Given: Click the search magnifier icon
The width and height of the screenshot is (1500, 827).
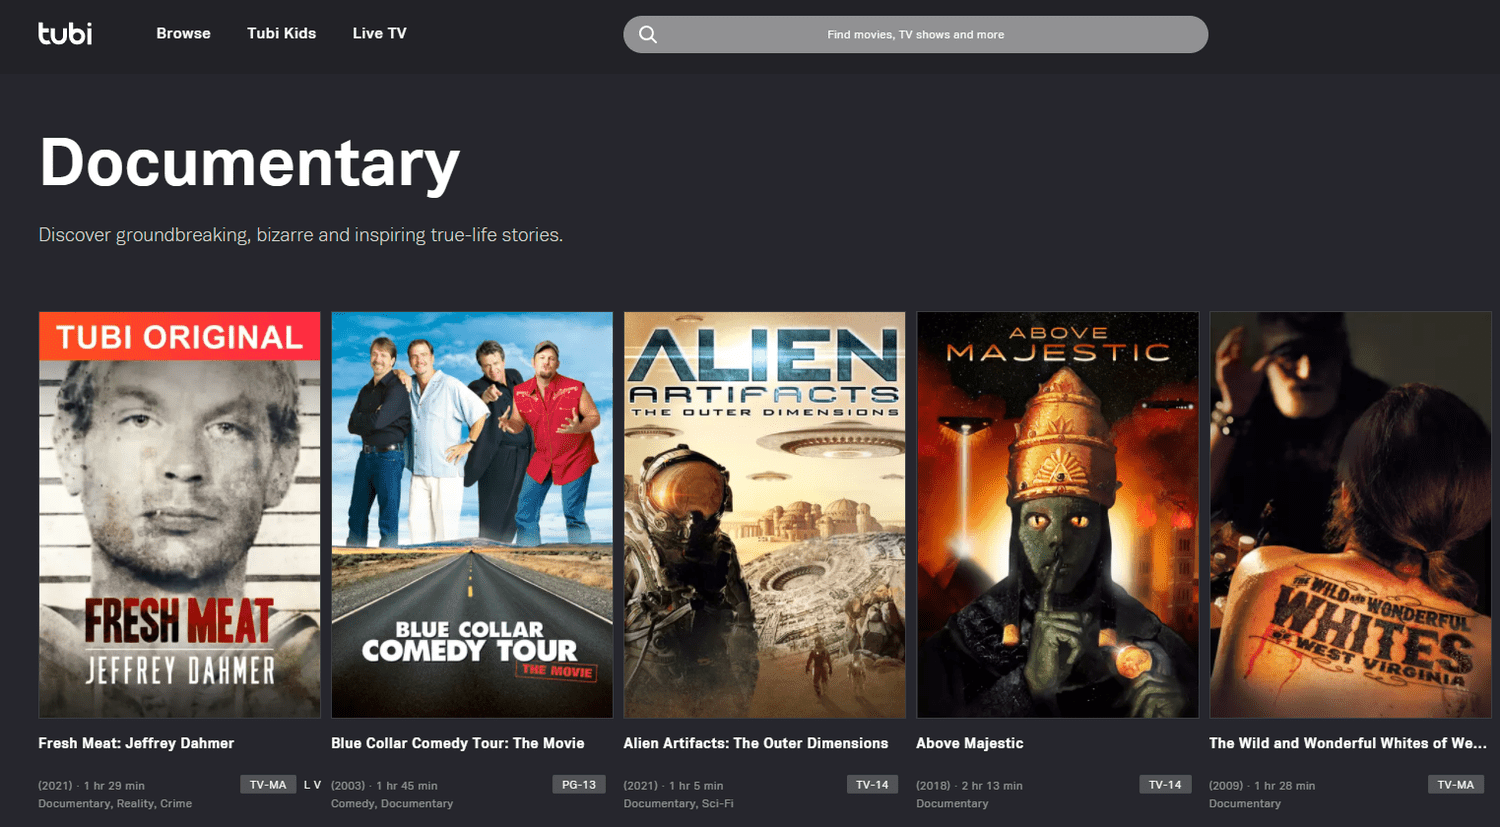Looking at the screenshot, I should [648, 34].
